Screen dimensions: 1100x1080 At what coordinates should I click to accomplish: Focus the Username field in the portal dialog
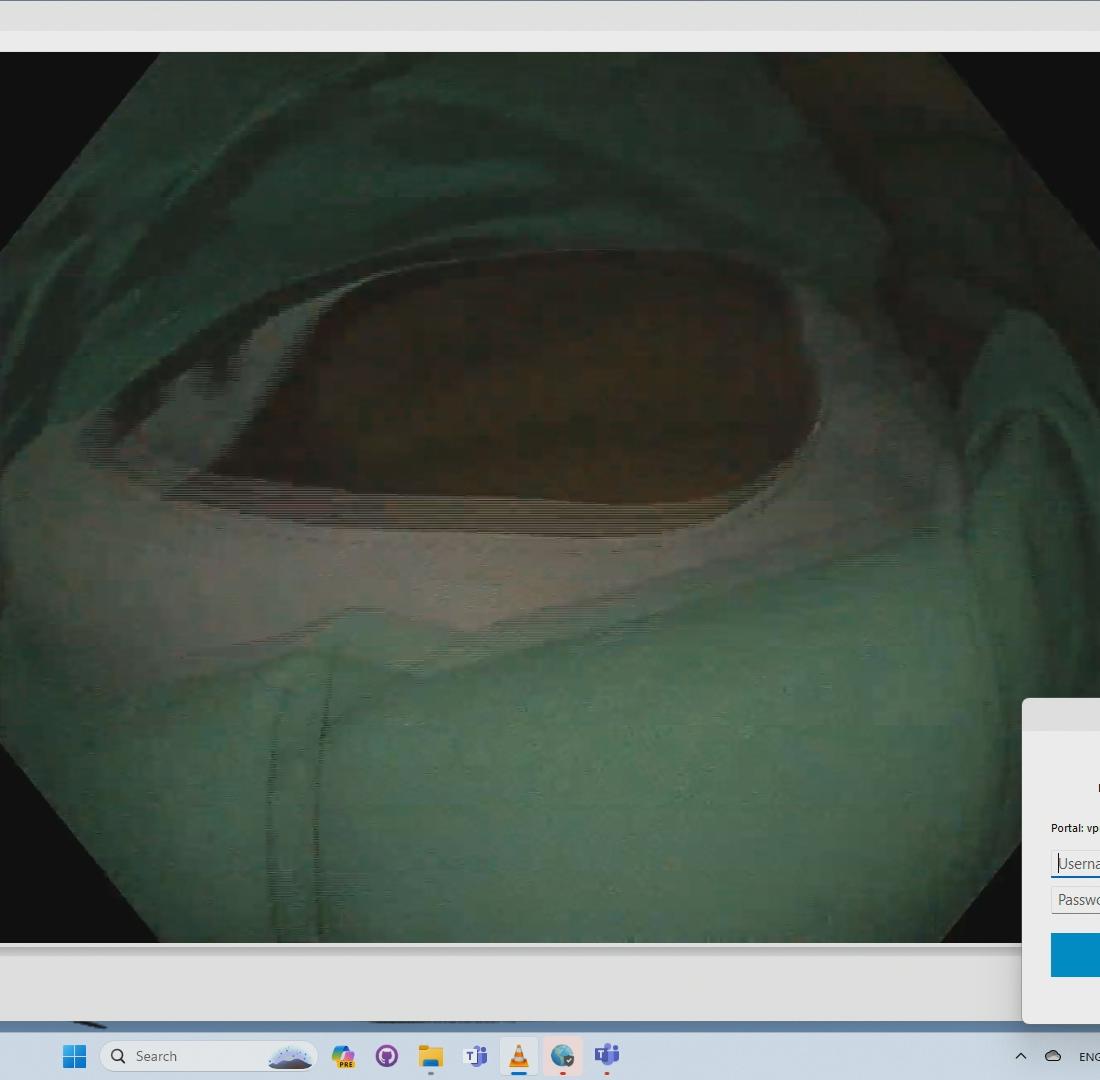1075,863
